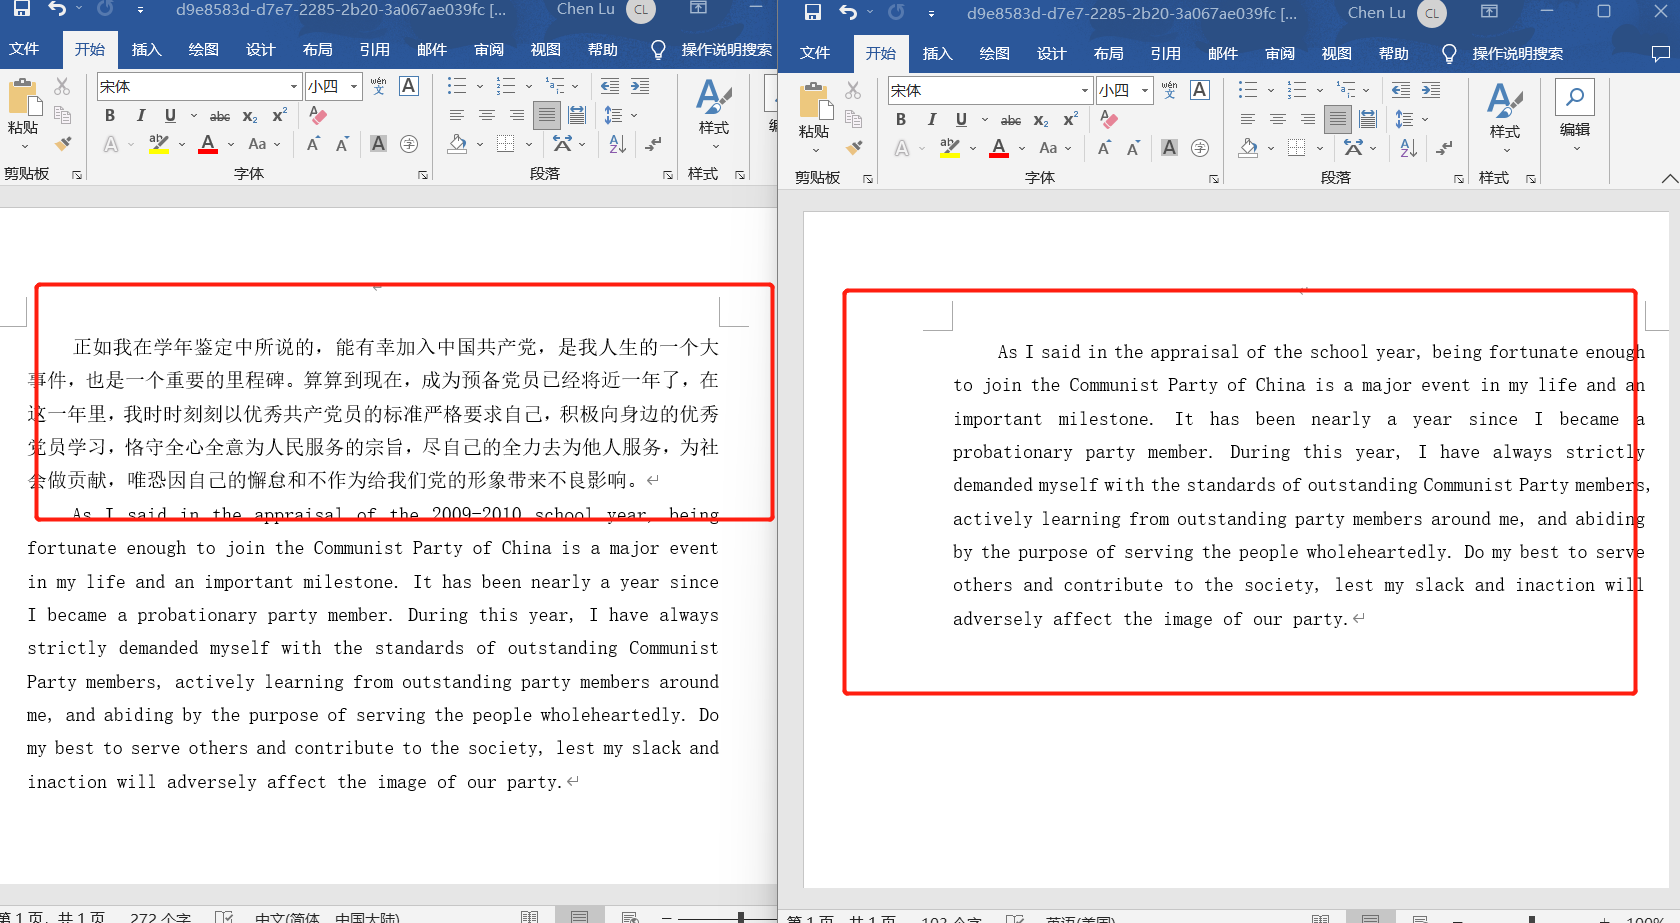The image size is (1680, 923).
Task: Cut selection using scissors in the left window
Action: click(62, 87)
